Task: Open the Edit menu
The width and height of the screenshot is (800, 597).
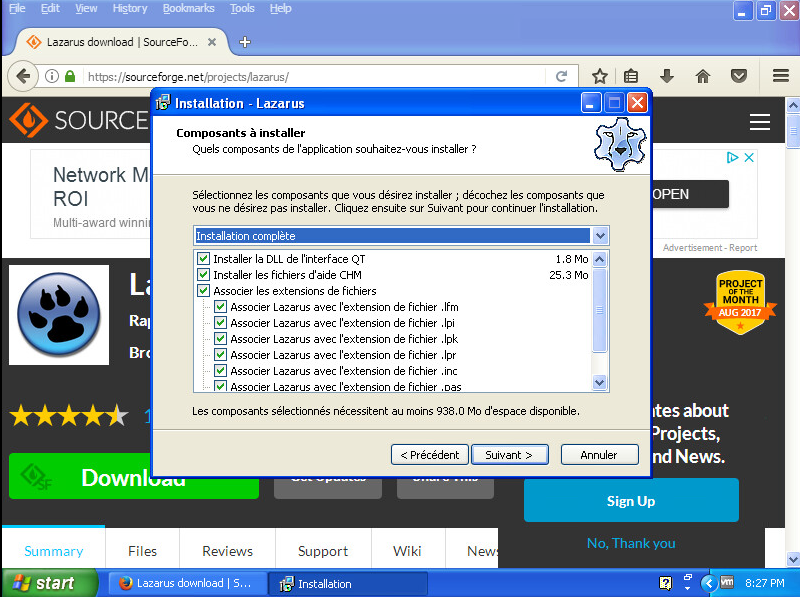Action: 50,8
